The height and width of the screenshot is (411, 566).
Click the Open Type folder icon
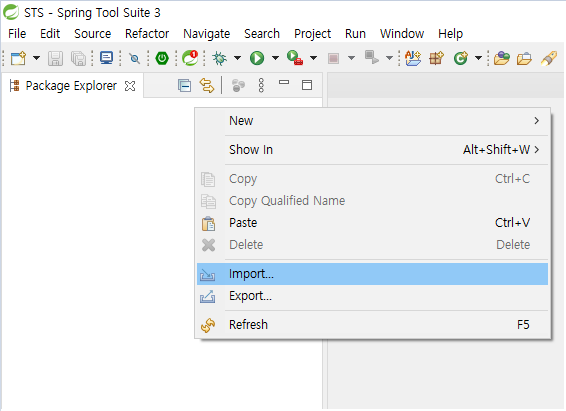(x=502, y=58)
